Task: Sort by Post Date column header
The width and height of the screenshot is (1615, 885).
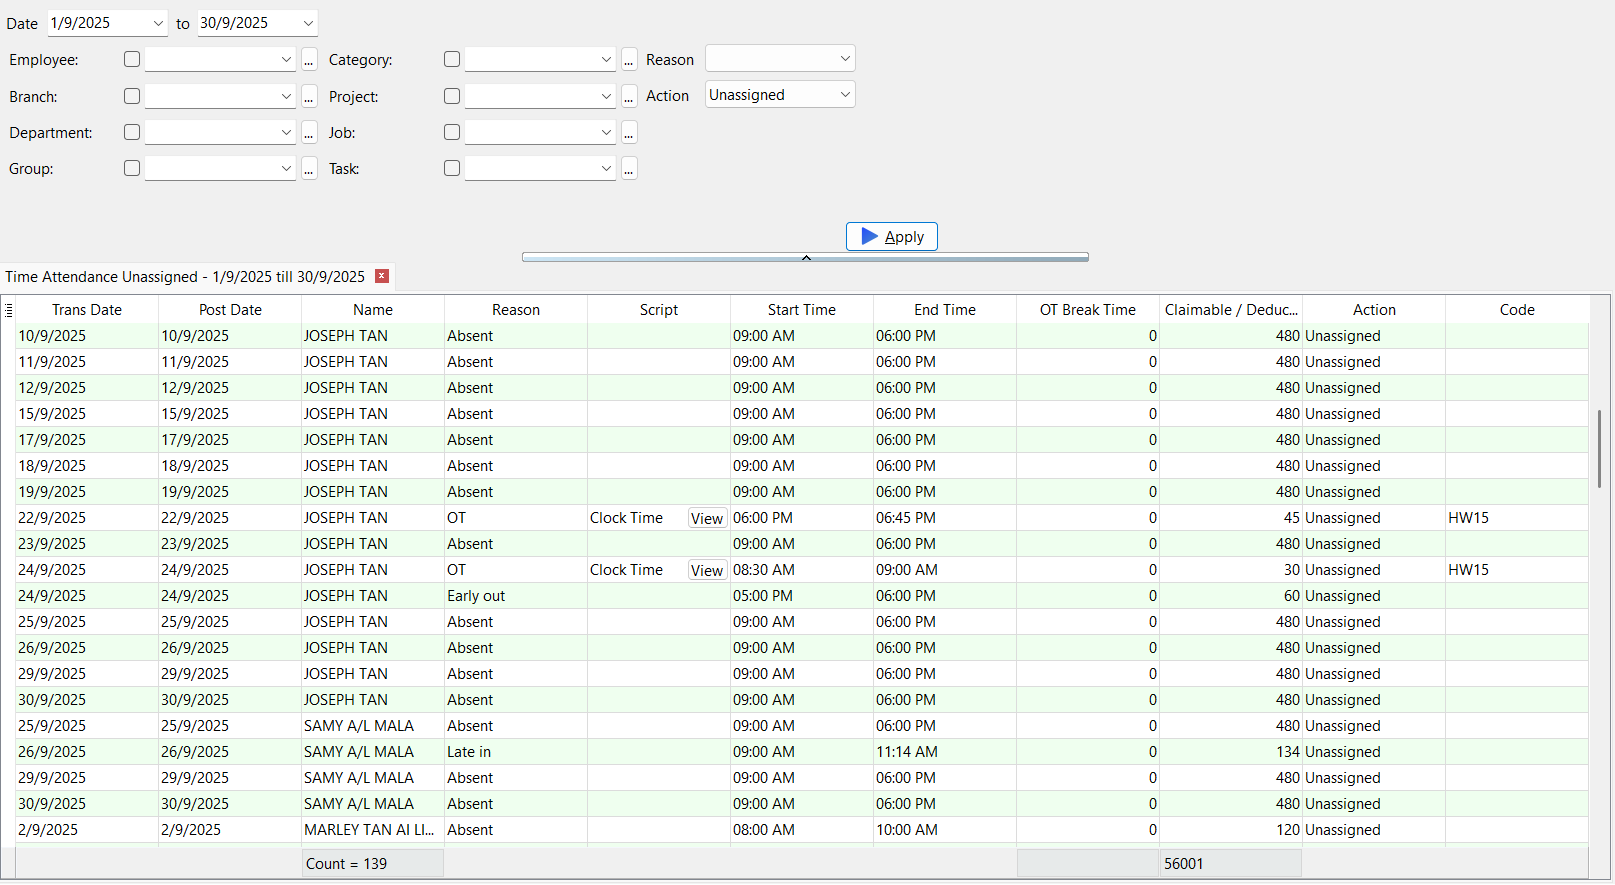Action: tap(230, 310)
